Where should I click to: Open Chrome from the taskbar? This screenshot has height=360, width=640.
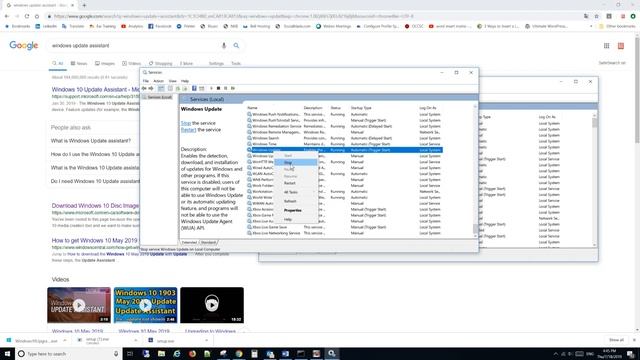tap(239, 353)
